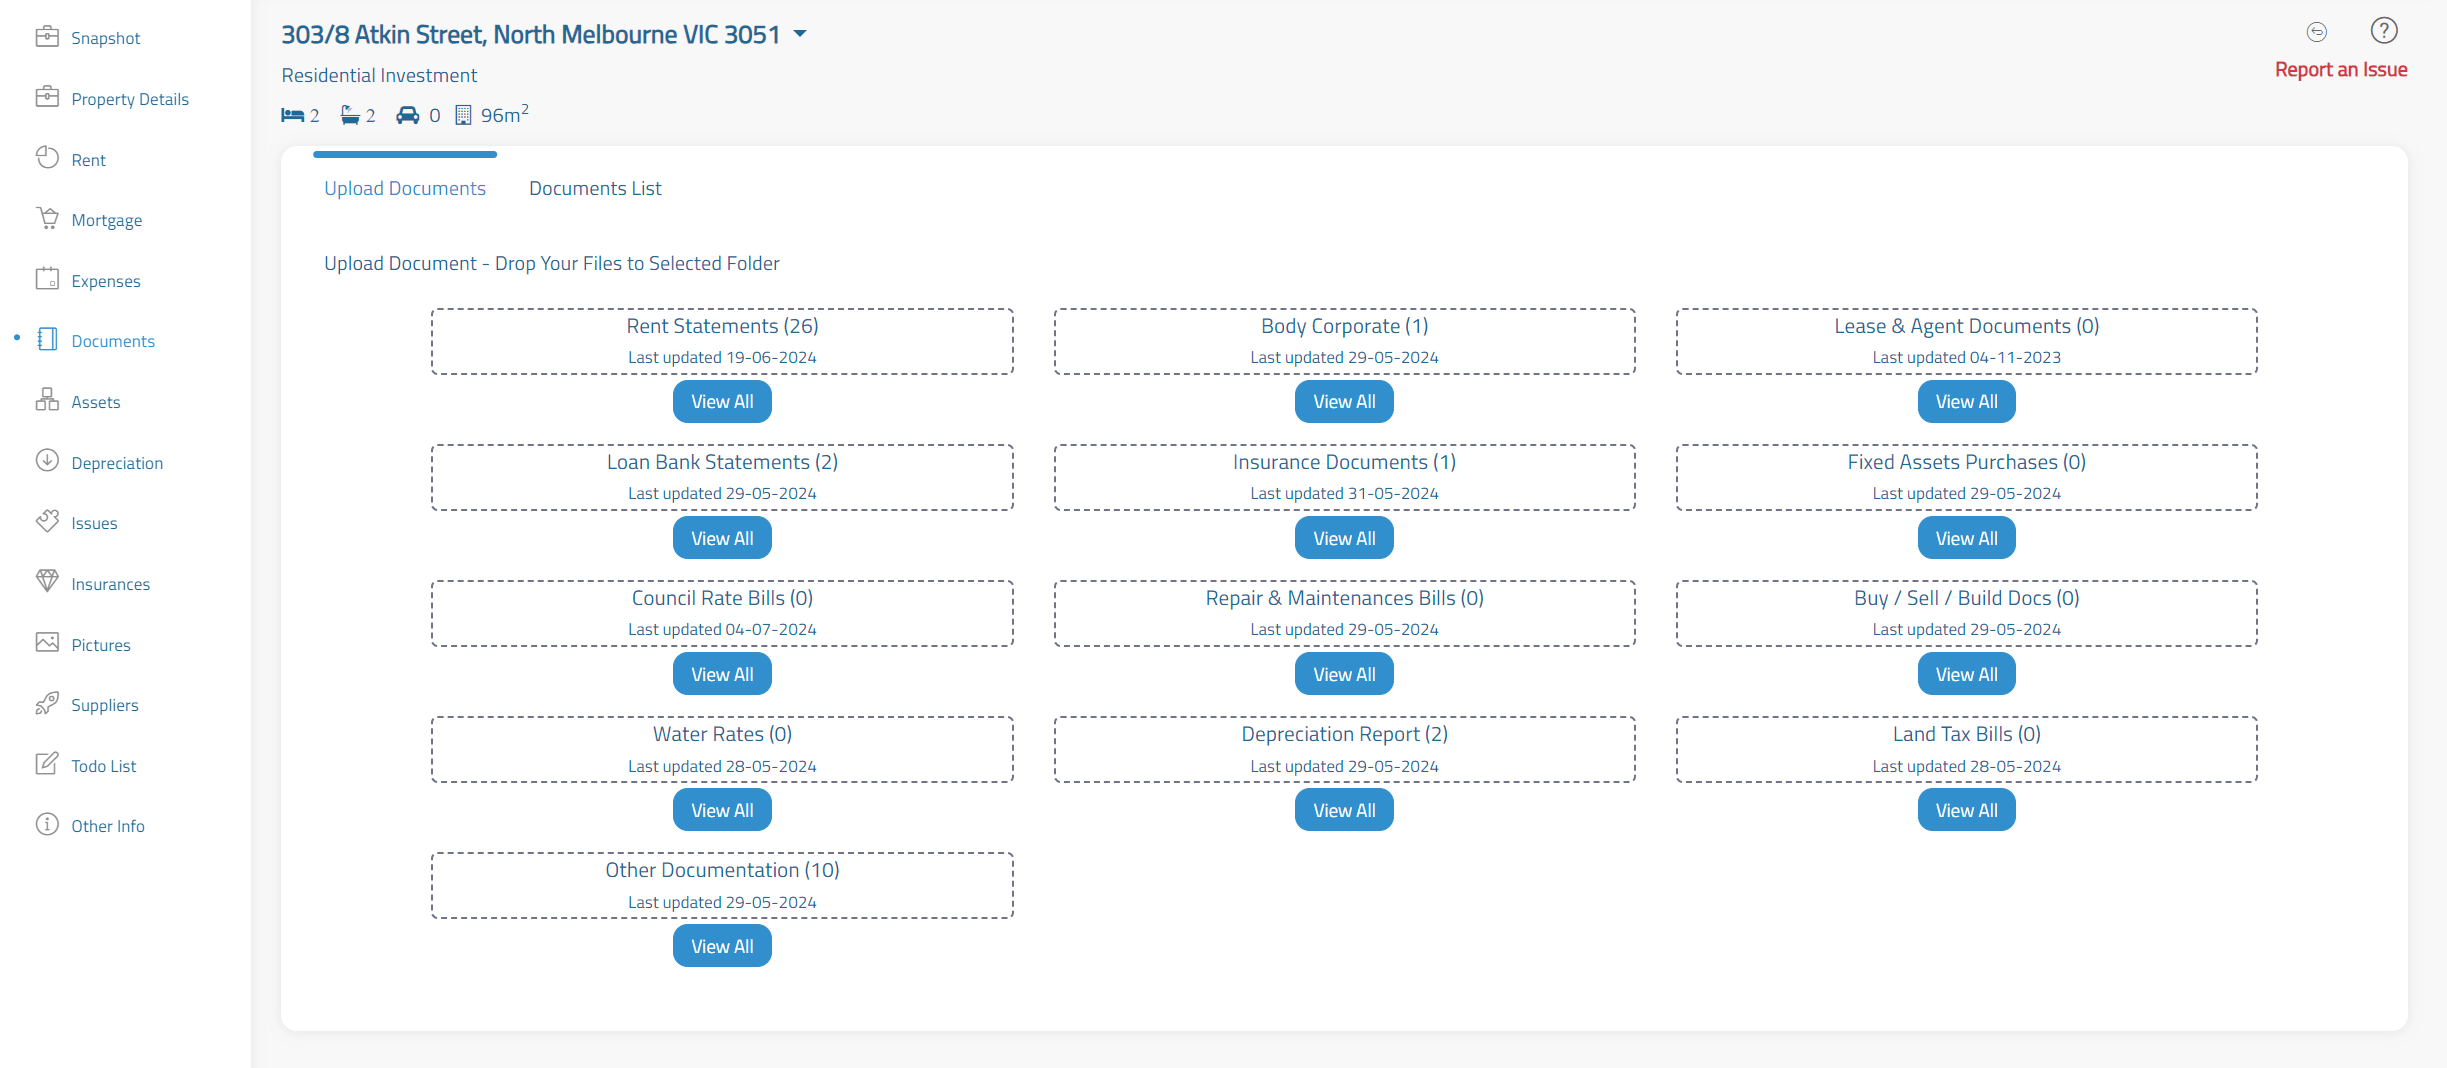2447x1068 pixels.
Task: View all Depreciation Report documents
Action: [x=1344, y=811]
